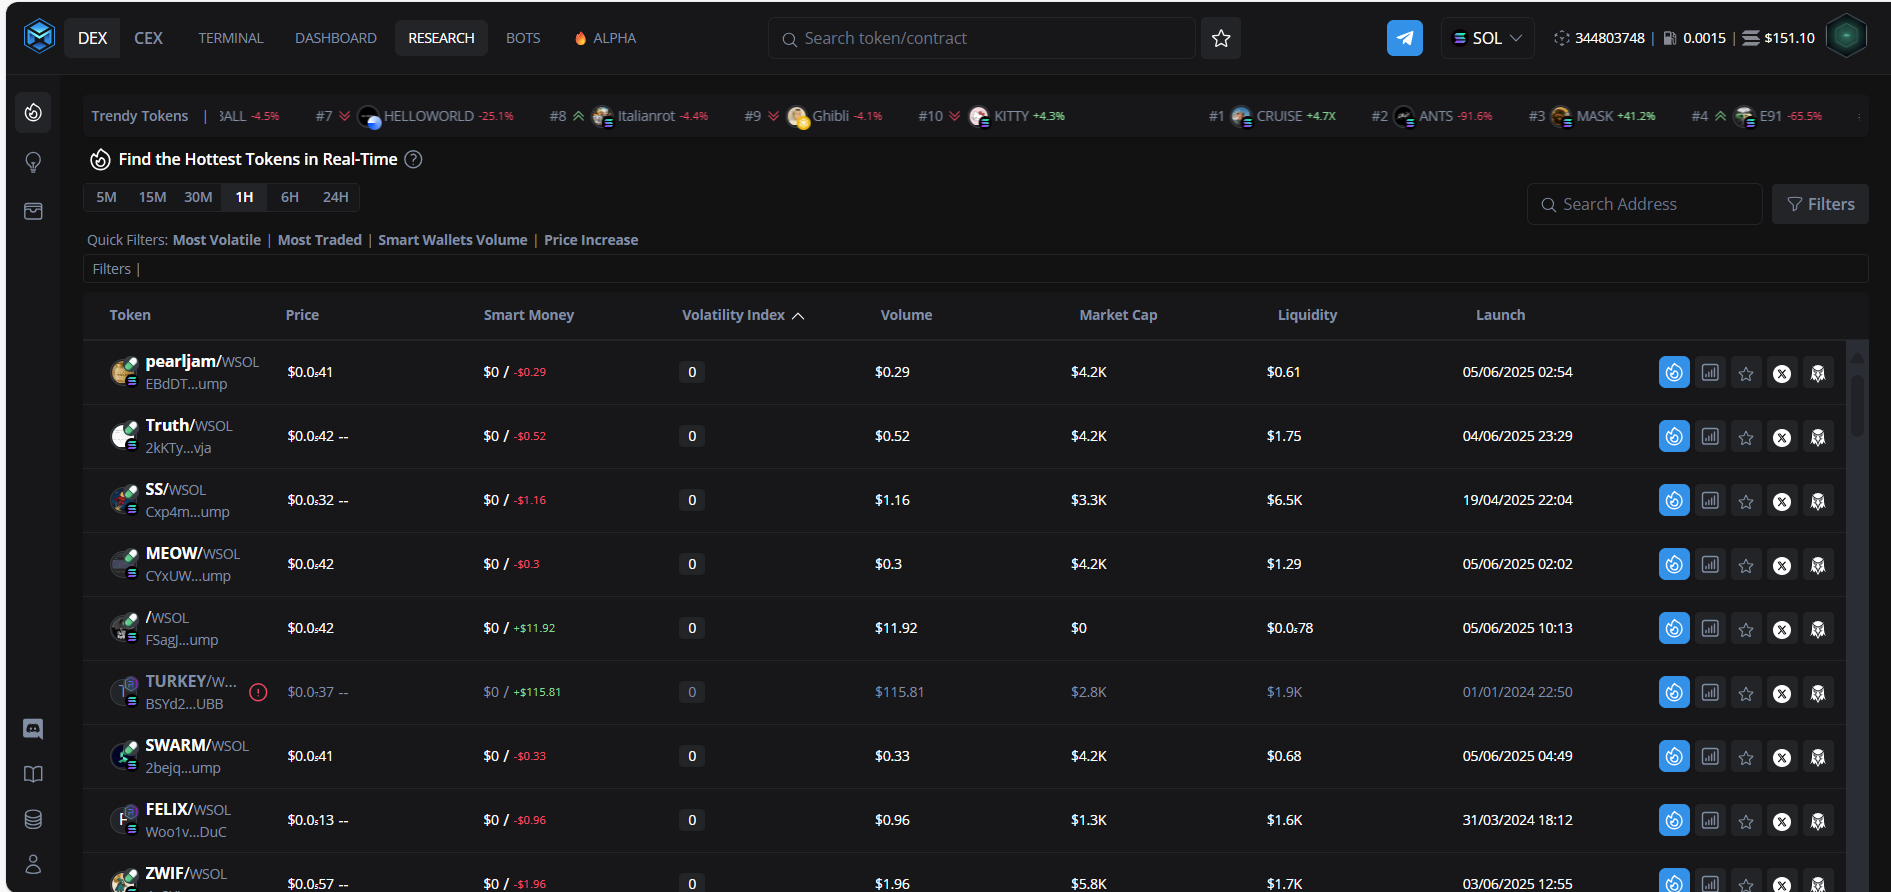Click the help question mark next to heading

(413, 159)
